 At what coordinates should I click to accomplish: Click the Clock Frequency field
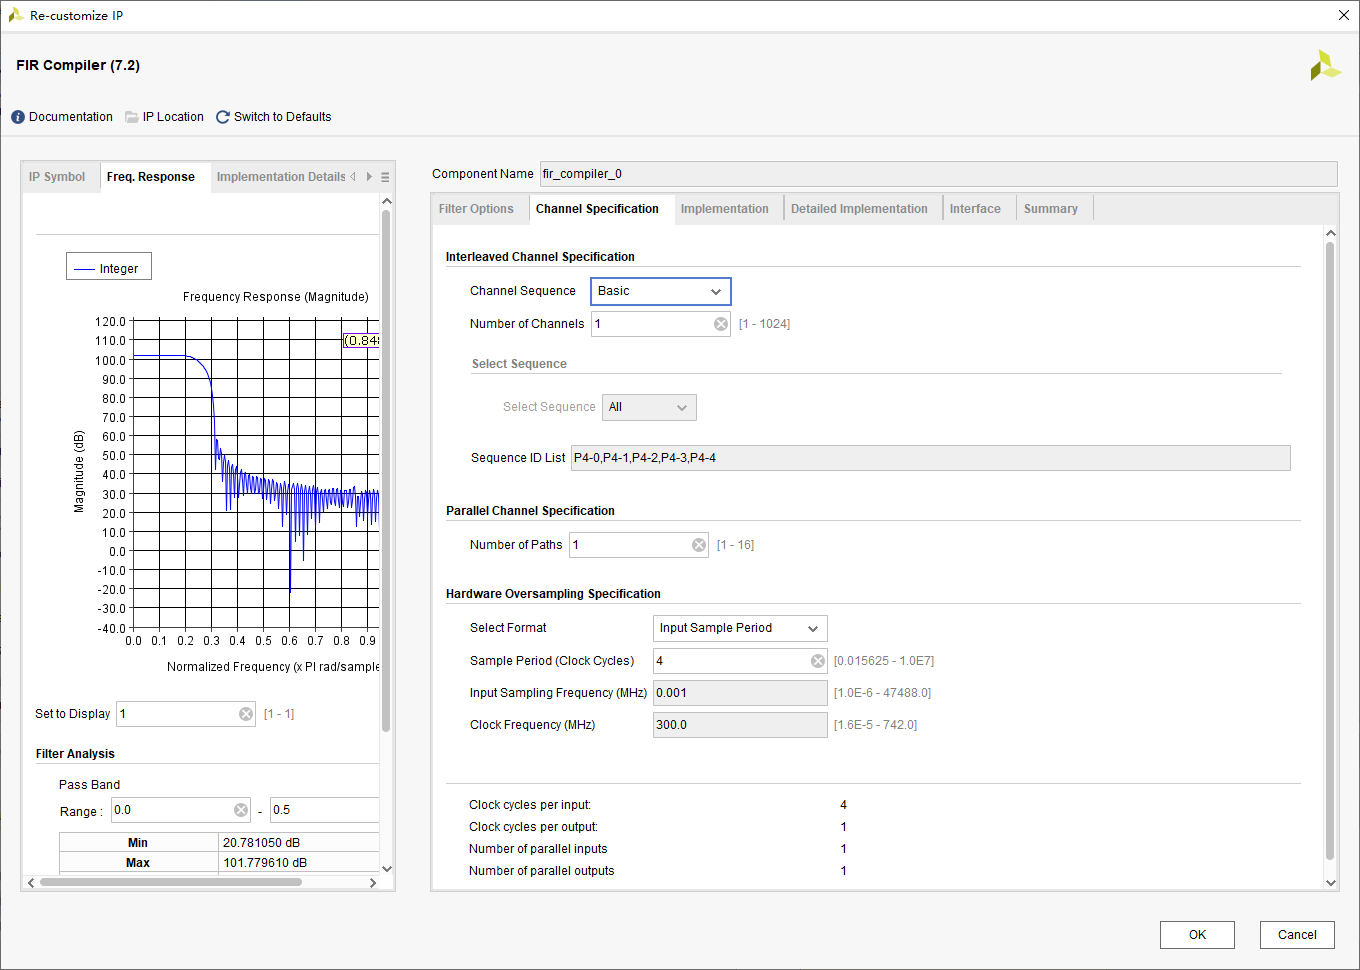coord(740,725)
